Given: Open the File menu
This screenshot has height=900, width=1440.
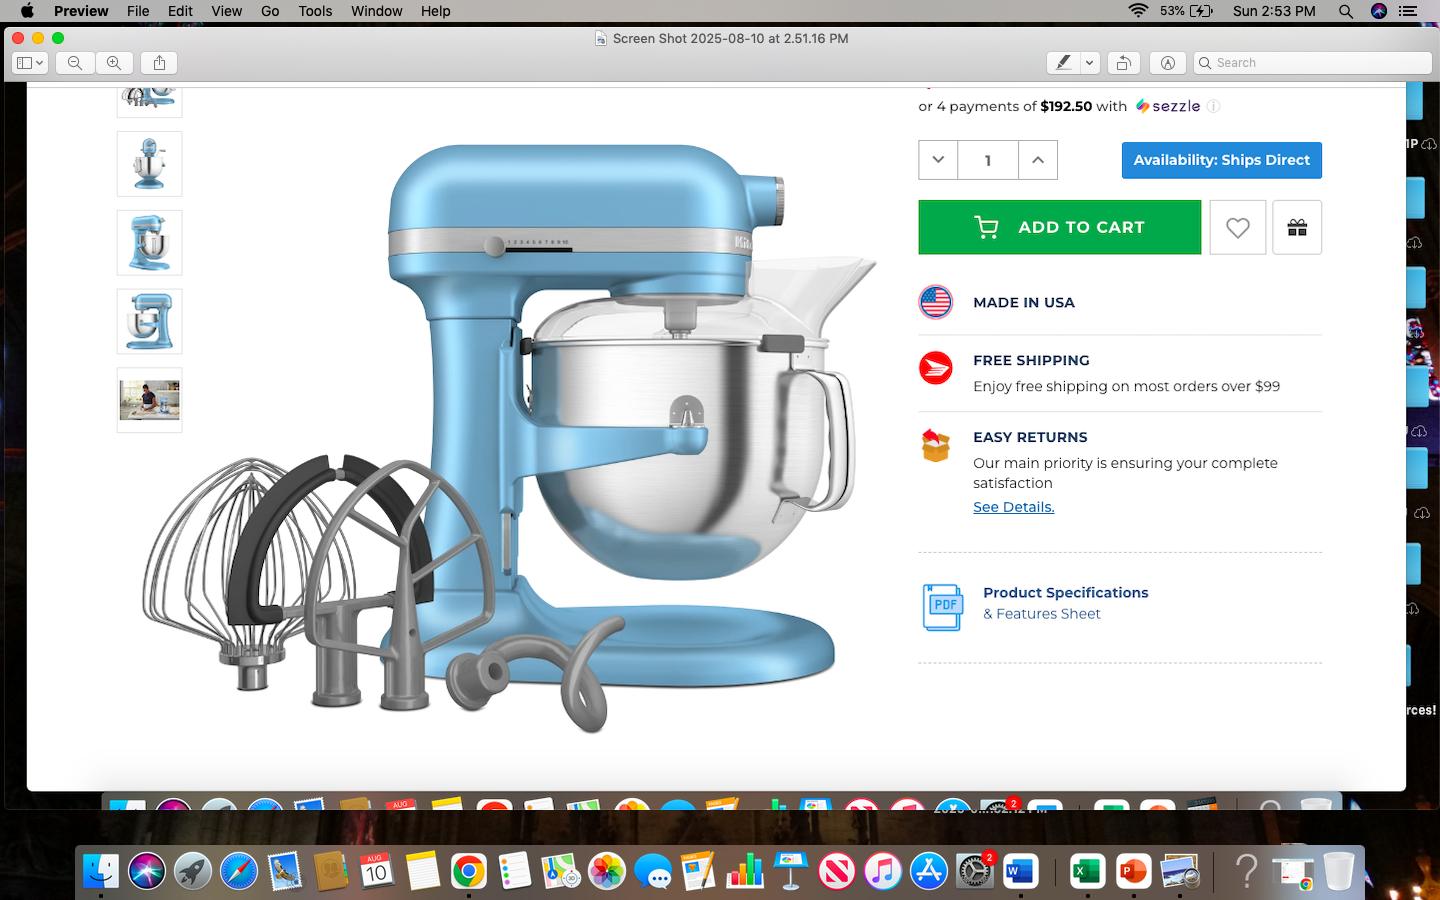Looking at the screenshot, I should click(x=138, y=11).
